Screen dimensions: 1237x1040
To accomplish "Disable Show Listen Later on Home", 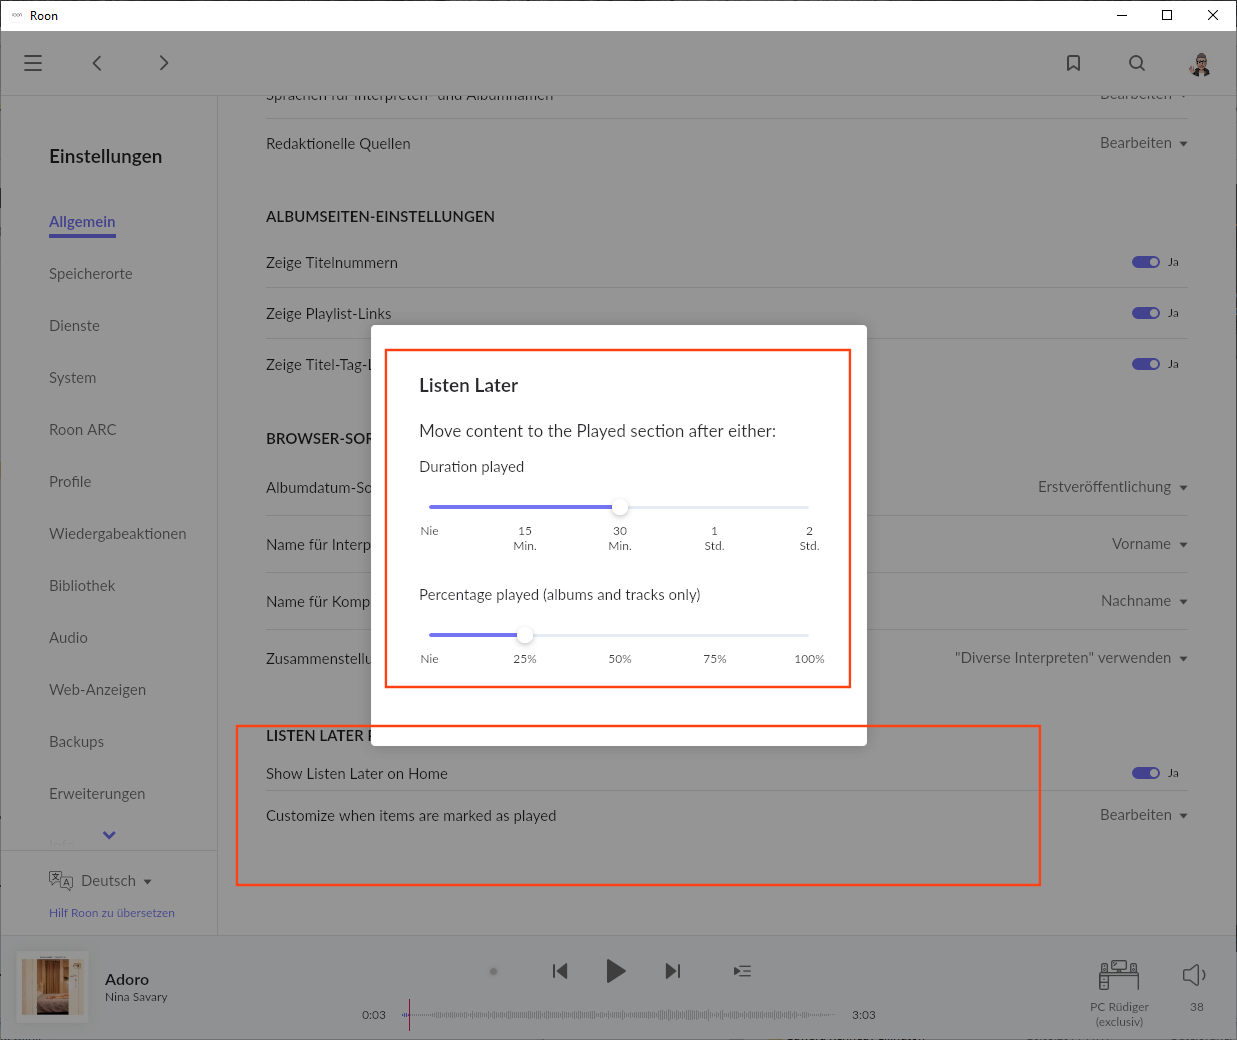I will [1145, 773].
